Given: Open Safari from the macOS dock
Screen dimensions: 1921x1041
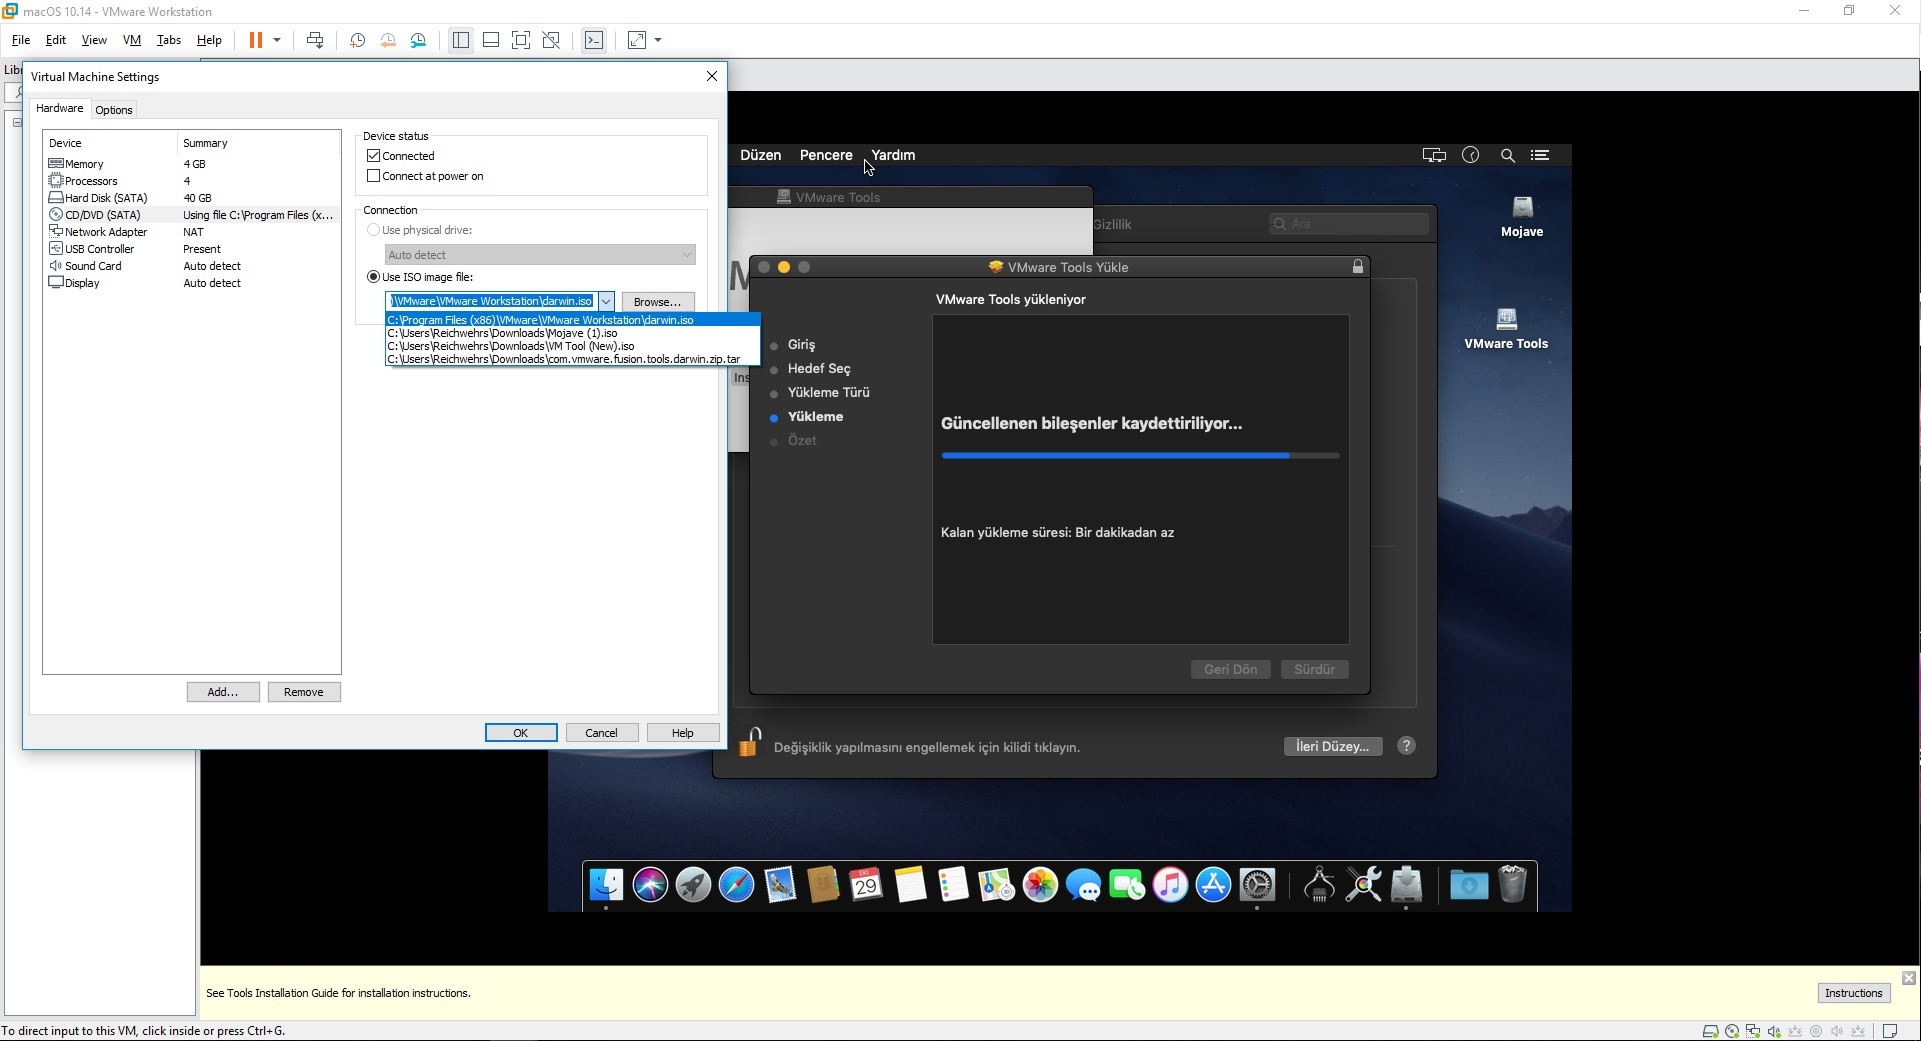Looking at the screenshot, I should point(737,885).
